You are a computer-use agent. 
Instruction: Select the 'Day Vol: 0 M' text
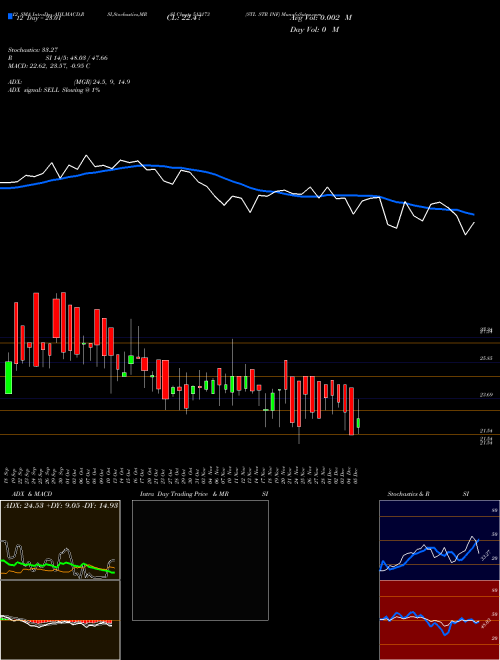(314, 30)
